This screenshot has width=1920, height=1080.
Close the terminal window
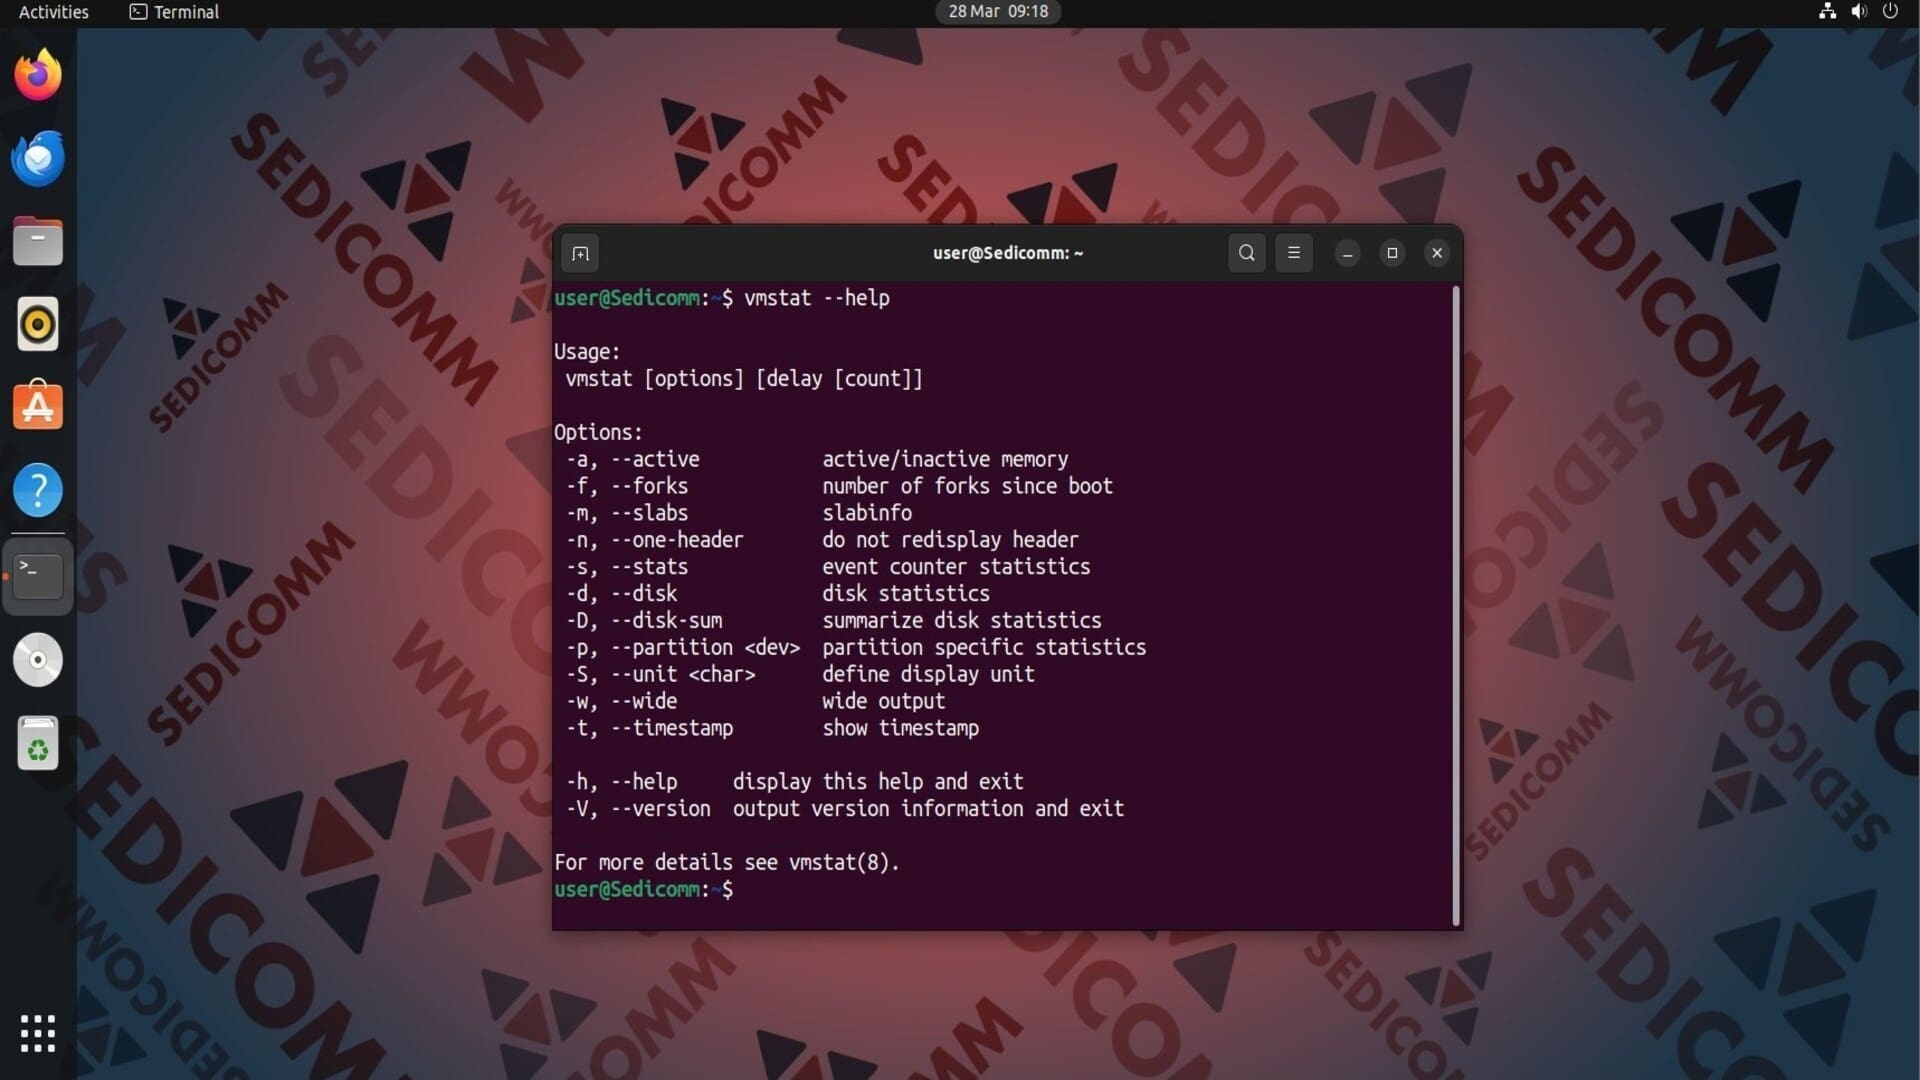[x=1437, y=253]
